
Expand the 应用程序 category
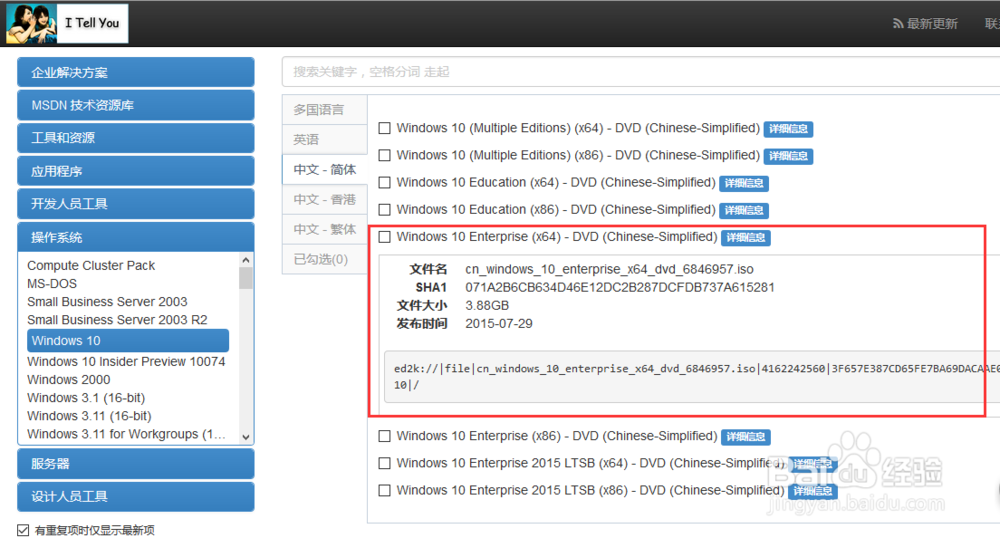136,171
